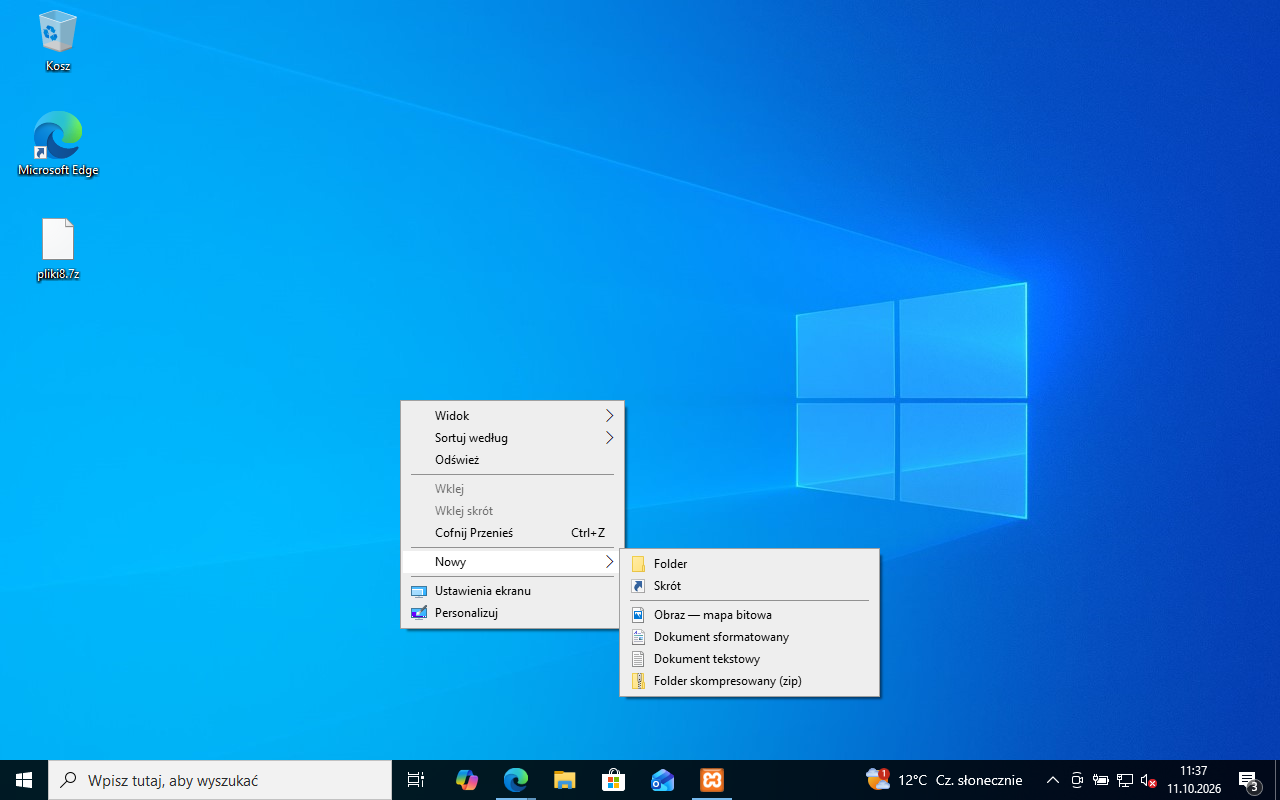Create a Folder skompresowany (zip)
Viewport: 1280px width, 800px height.
click(749, 681)
